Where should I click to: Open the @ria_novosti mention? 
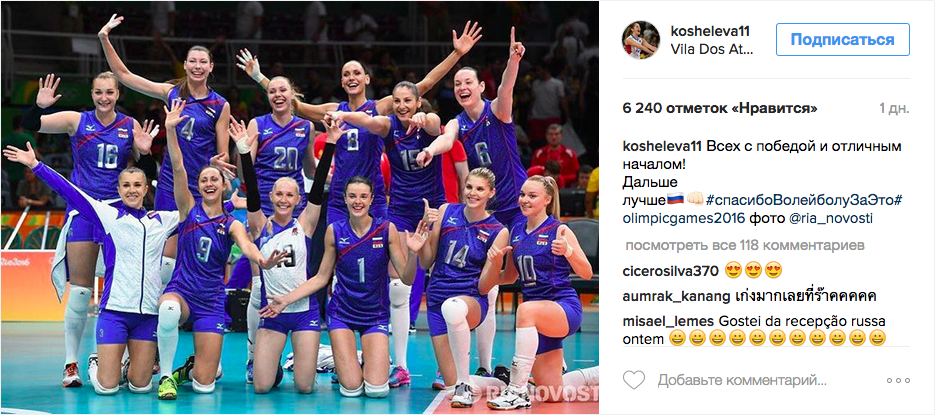pos(831,218)
